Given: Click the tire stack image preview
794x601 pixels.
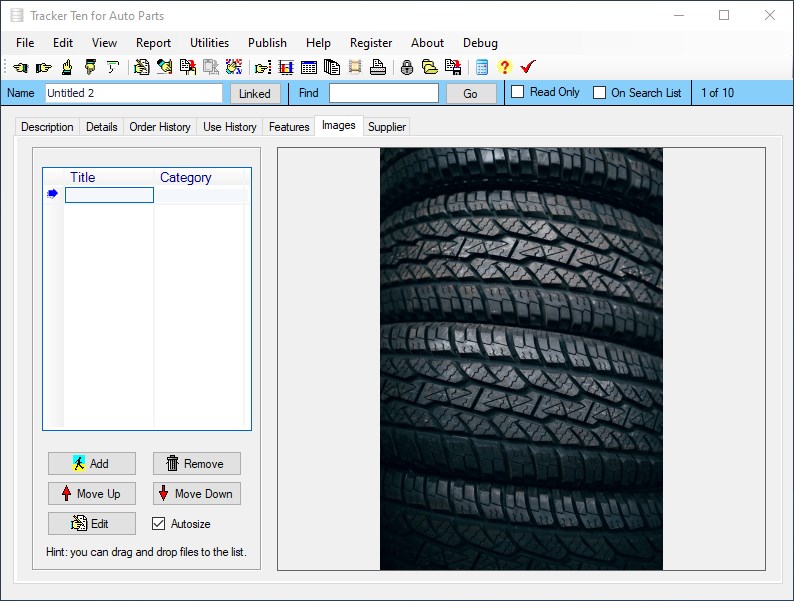Looking at the screenshot, I should point(521,359).
